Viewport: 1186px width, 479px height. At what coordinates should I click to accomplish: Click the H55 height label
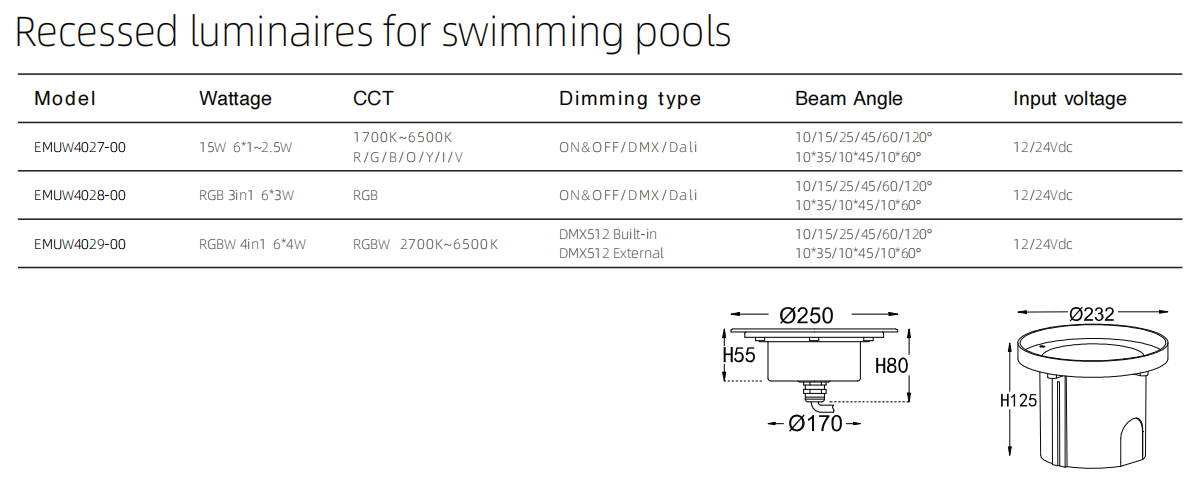[739, 355]
